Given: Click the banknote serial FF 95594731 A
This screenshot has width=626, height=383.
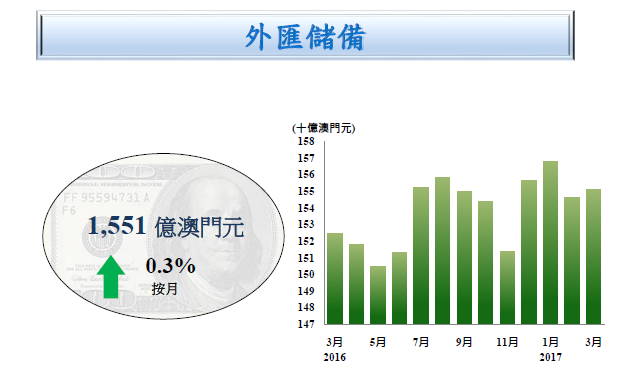Looking at the screenshot, I should coord(106,198).
